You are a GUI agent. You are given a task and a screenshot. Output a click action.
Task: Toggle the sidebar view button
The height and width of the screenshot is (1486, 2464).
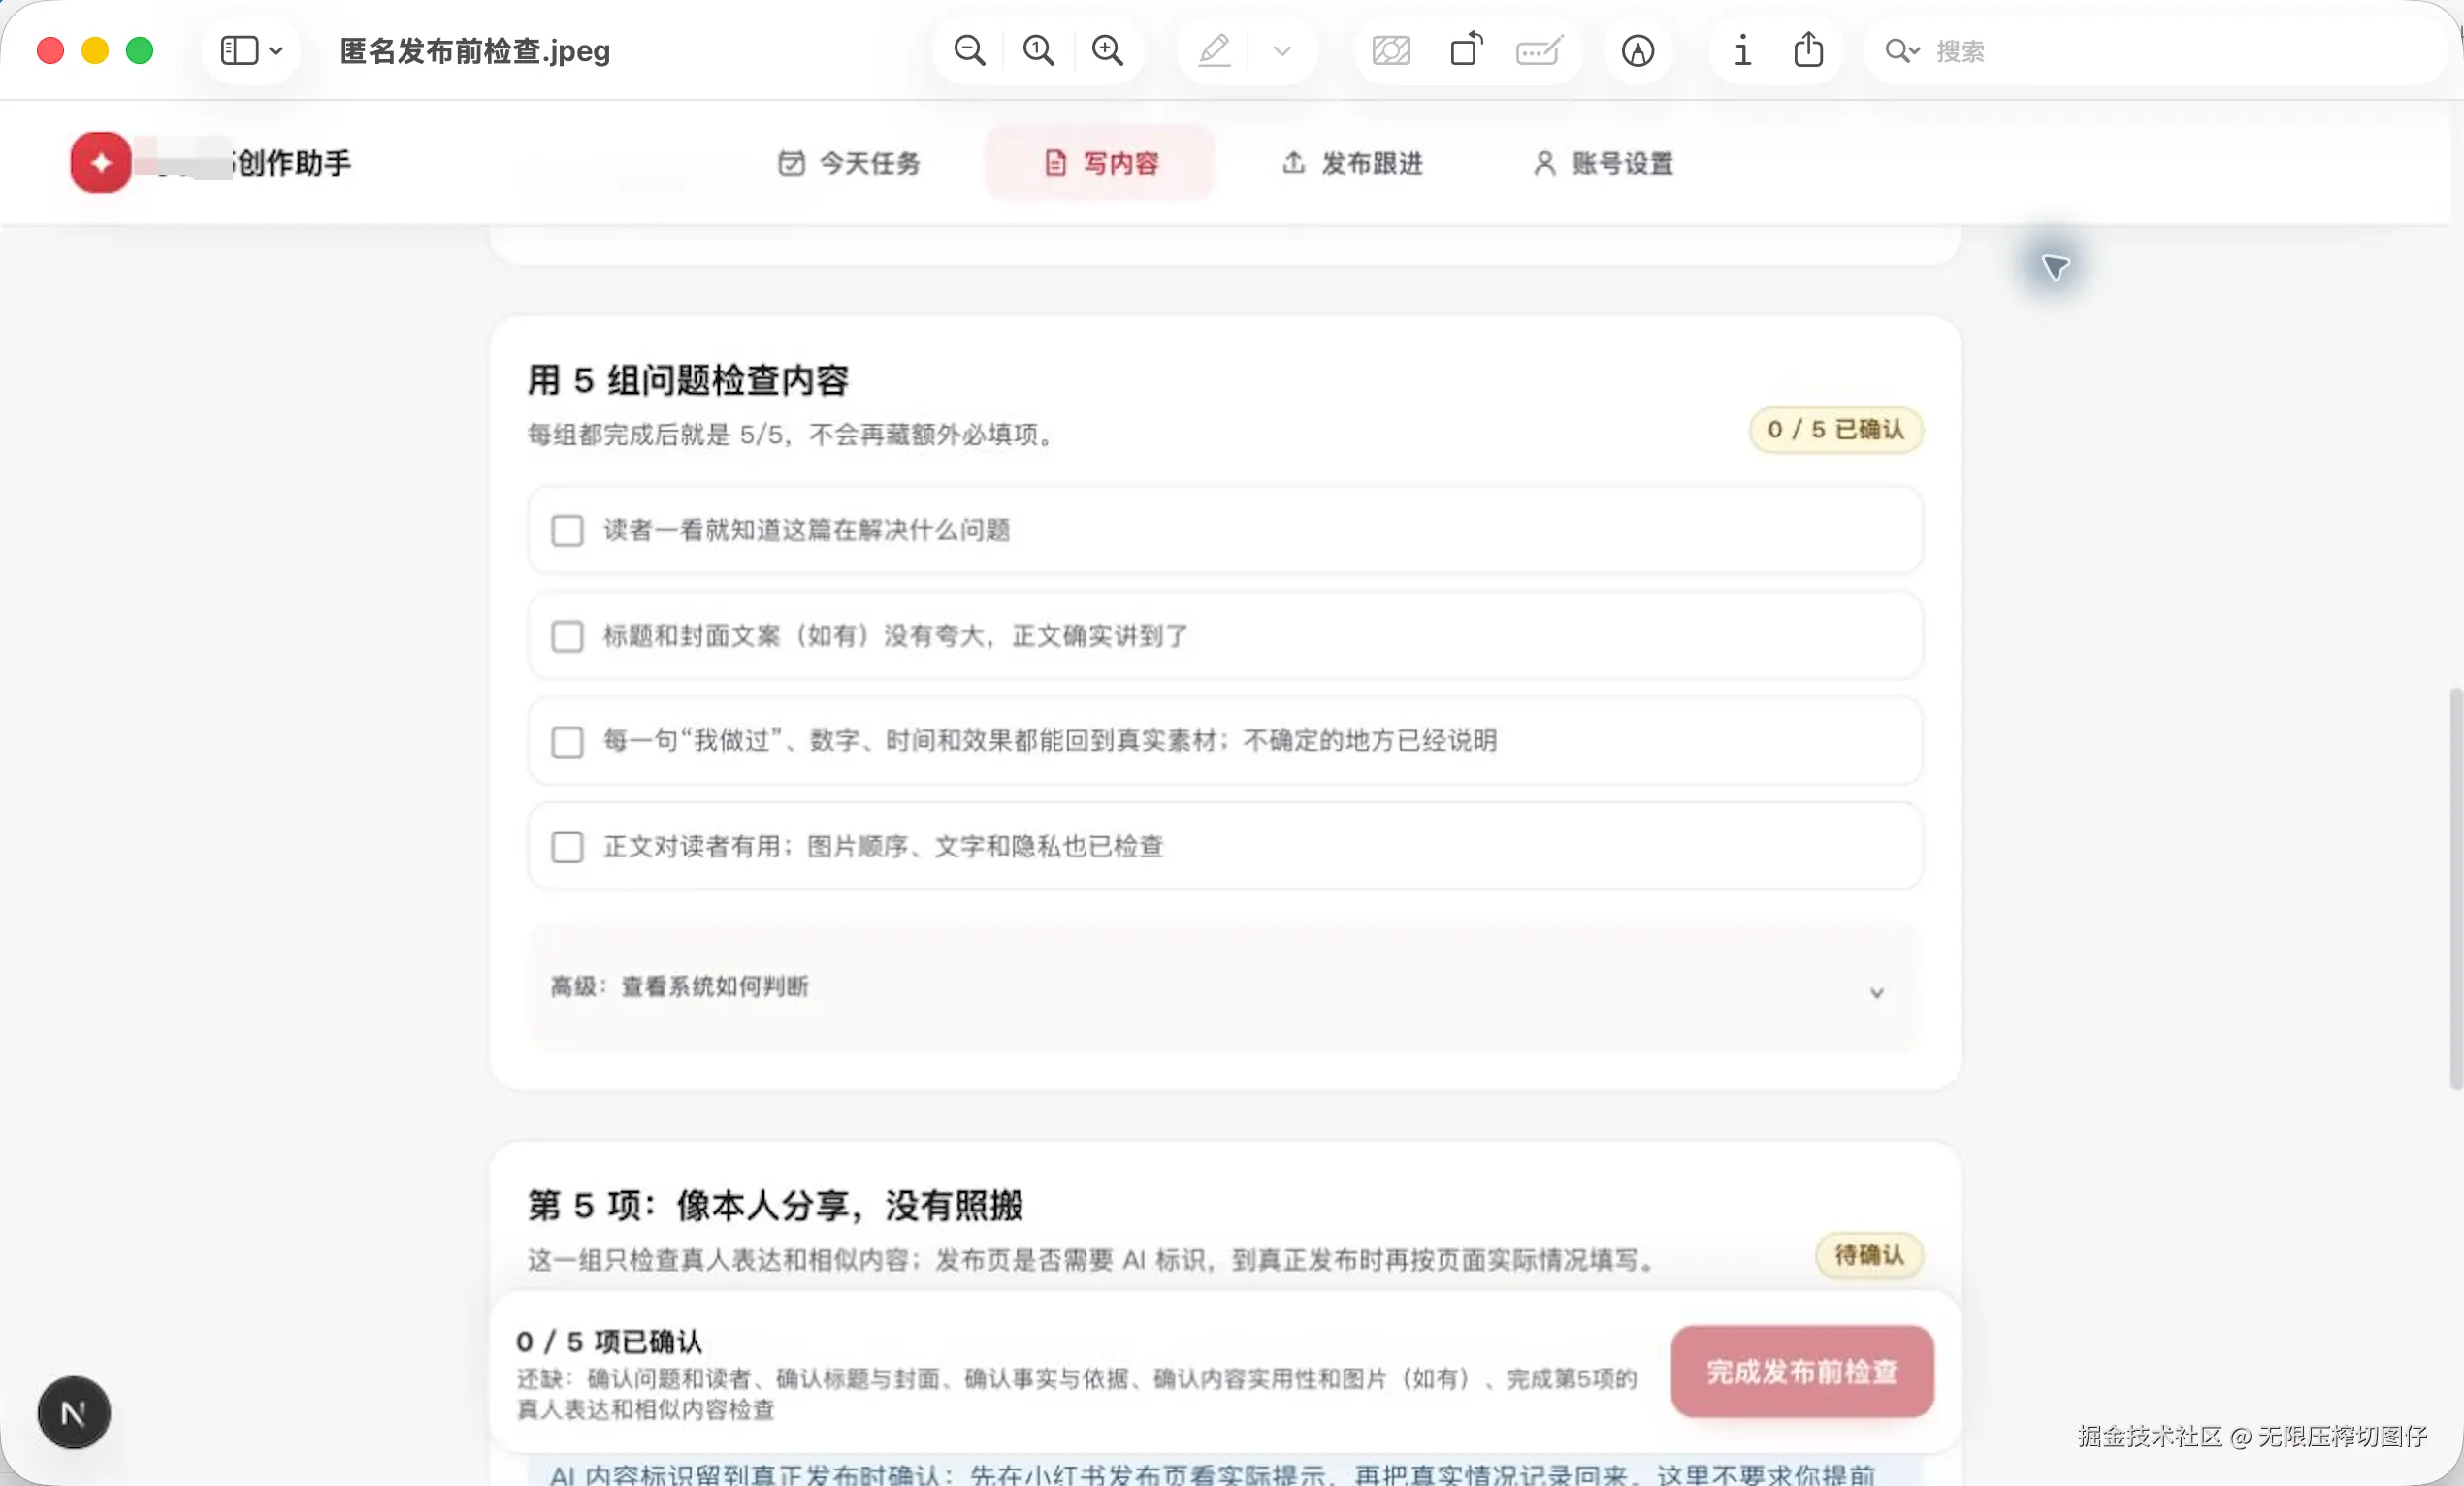point(239,50)
